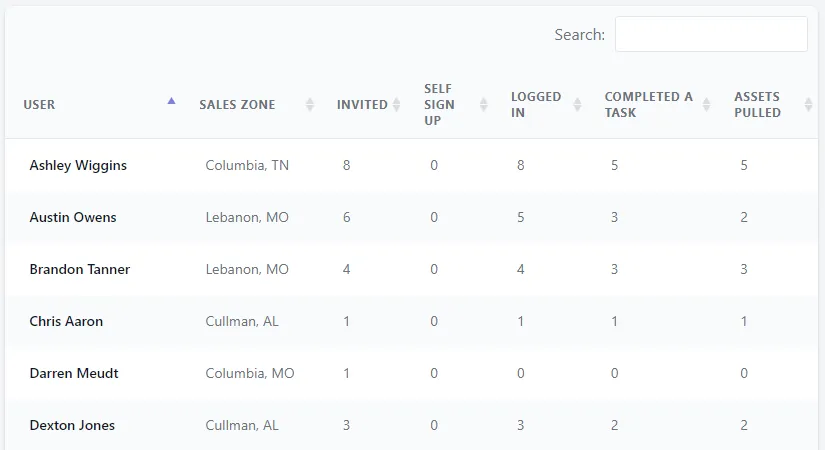Click the Invited column sort icon
This screenshot has height=450, width=825.
397,105
